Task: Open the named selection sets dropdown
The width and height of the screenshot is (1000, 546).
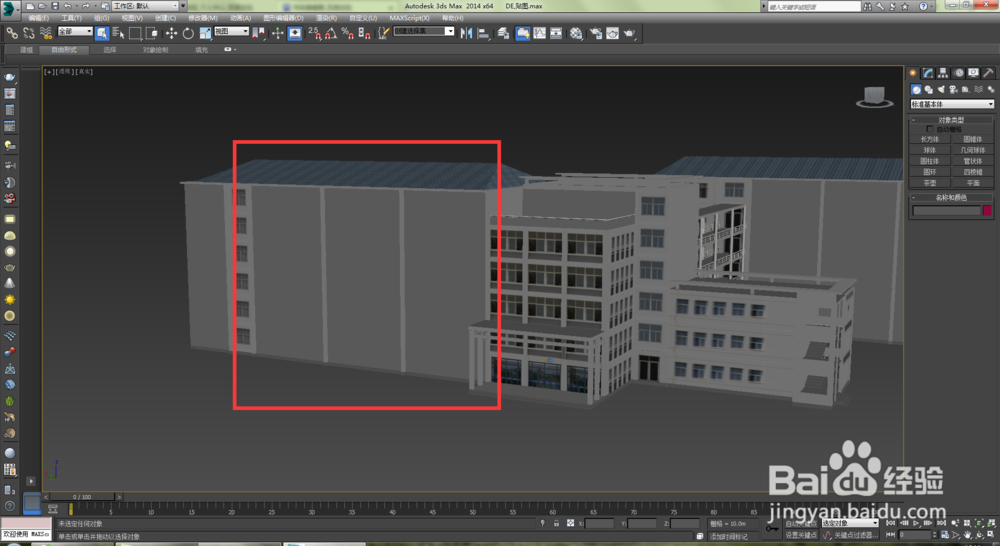Action: [x=423, y=31]
